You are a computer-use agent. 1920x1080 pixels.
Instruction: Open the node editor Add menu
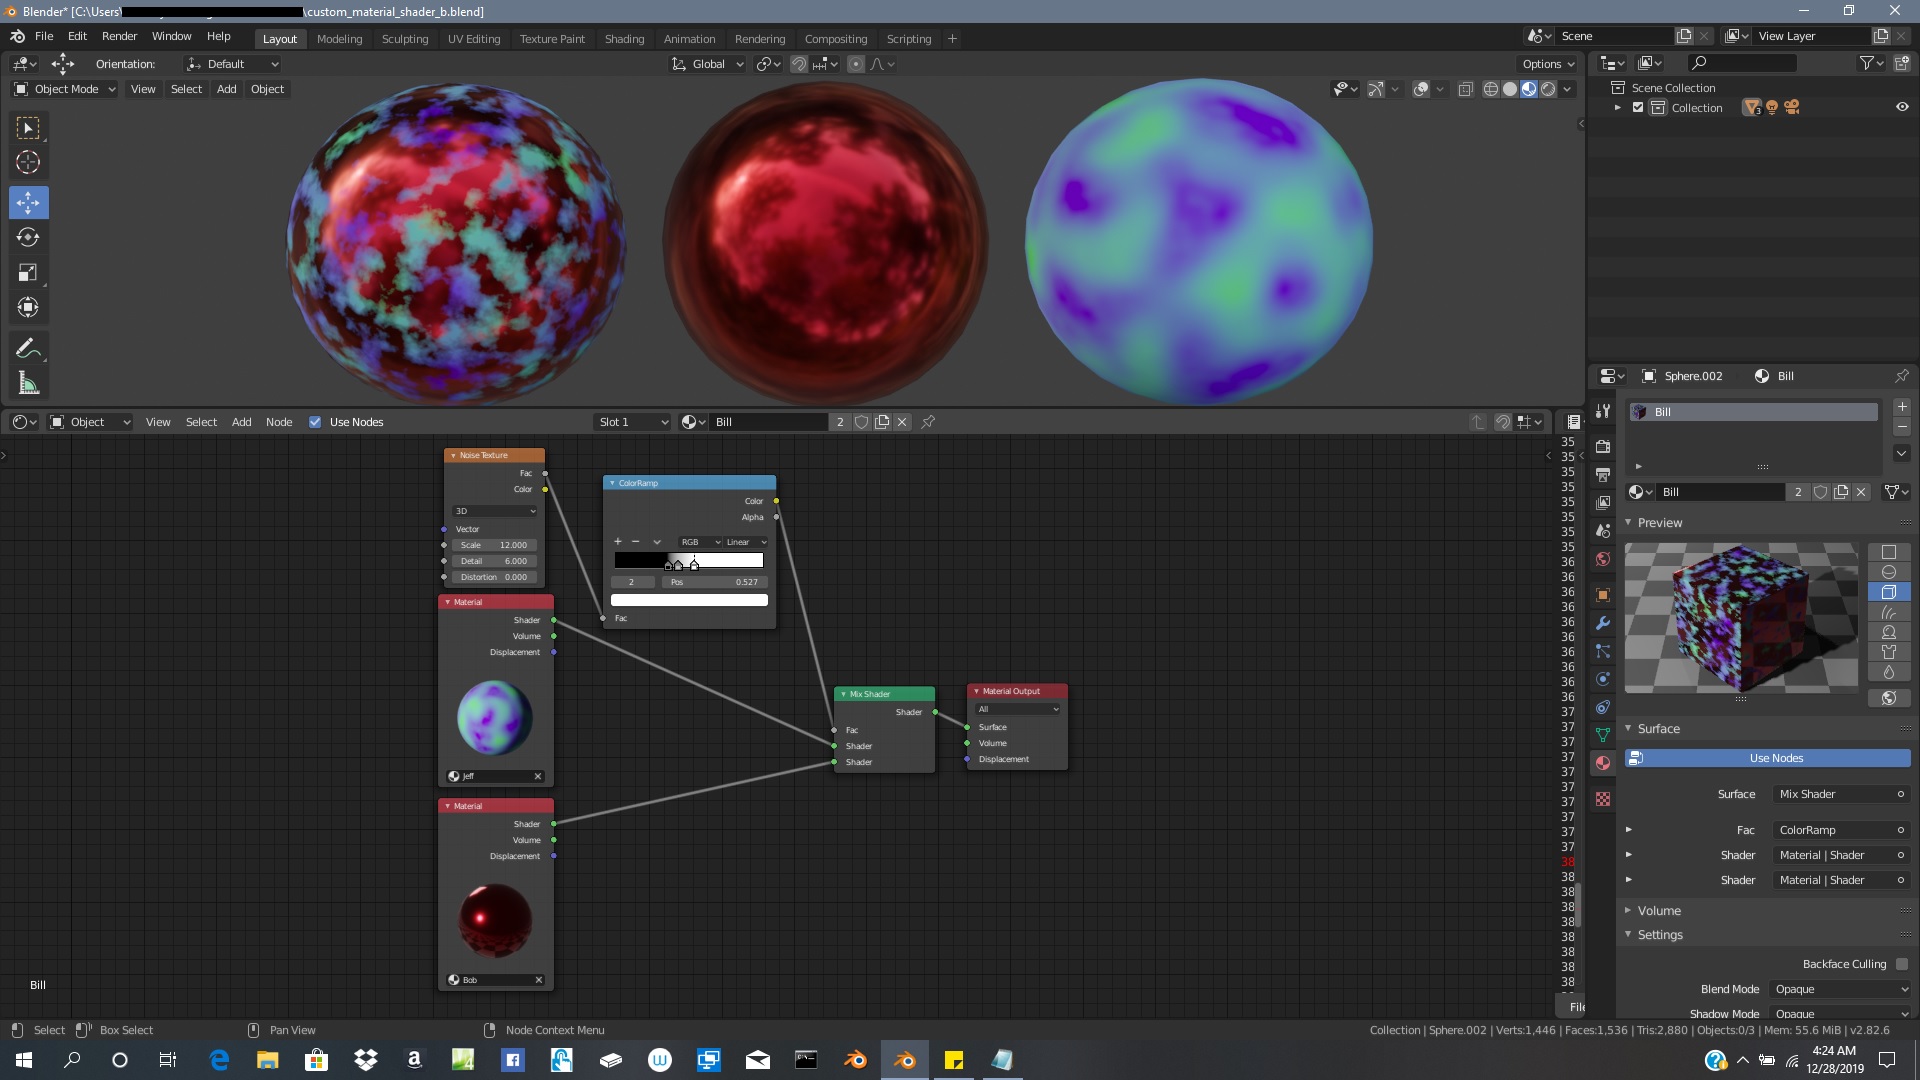coord(241,422)
